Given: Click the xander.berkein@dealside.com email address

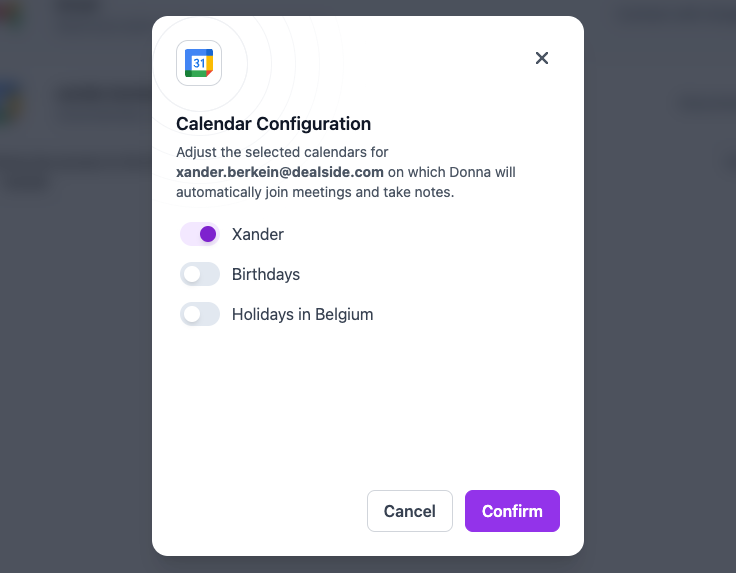Looking at the screenshot, I should pyautogui.click(x=280, y=172).
